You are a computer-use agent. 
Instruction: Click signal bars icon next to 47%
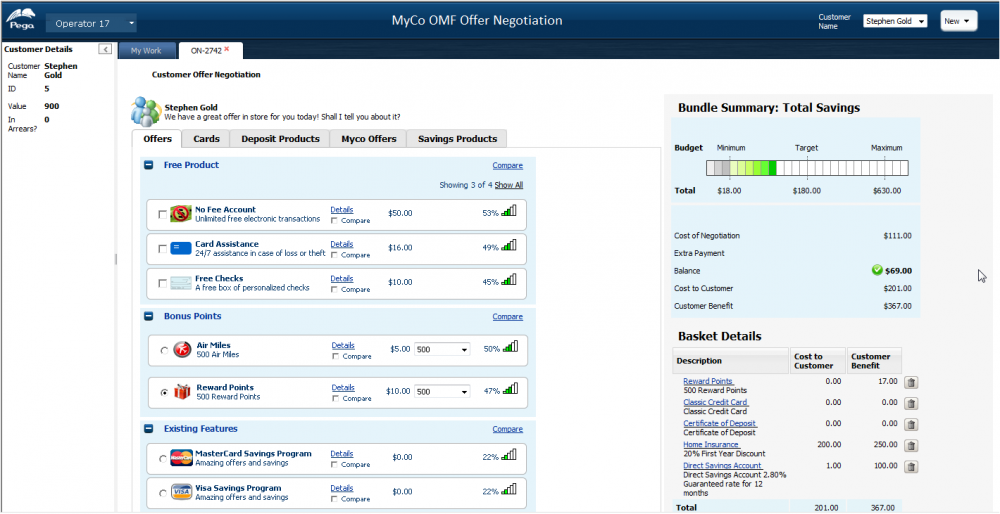pyautogui.click(x=510, y=389)
